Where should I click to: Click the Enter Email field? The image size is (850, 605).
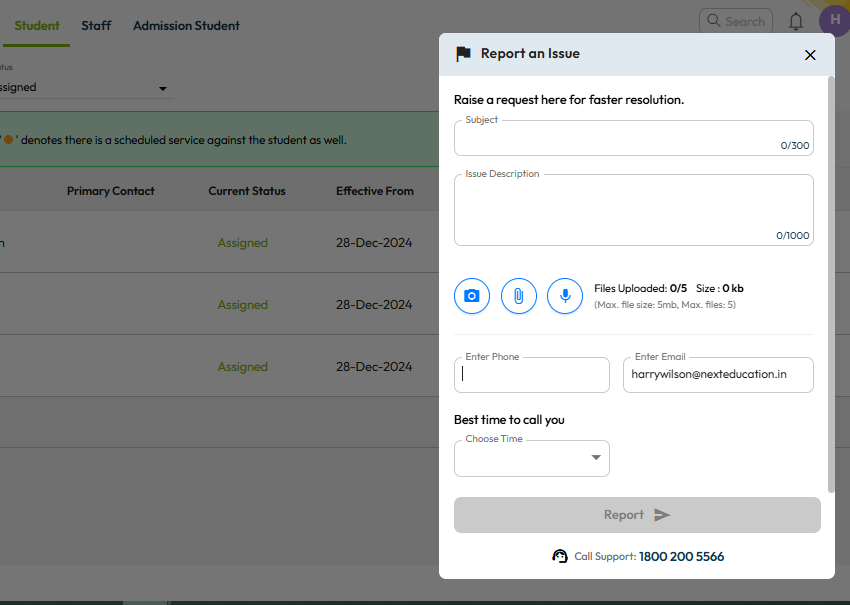point(718,375)
